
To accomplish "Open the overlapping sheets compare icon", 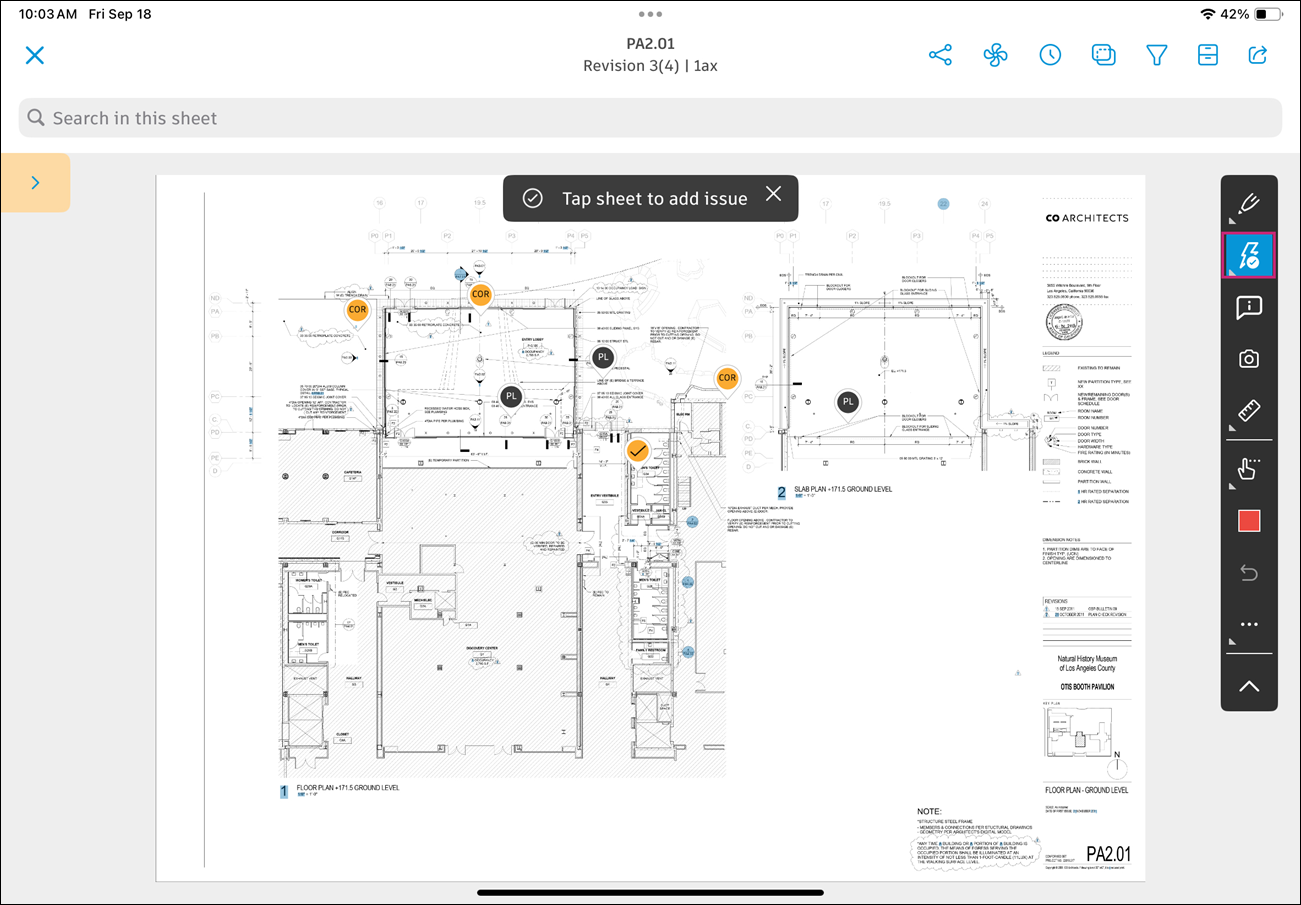I will [x=1104, y=55].
